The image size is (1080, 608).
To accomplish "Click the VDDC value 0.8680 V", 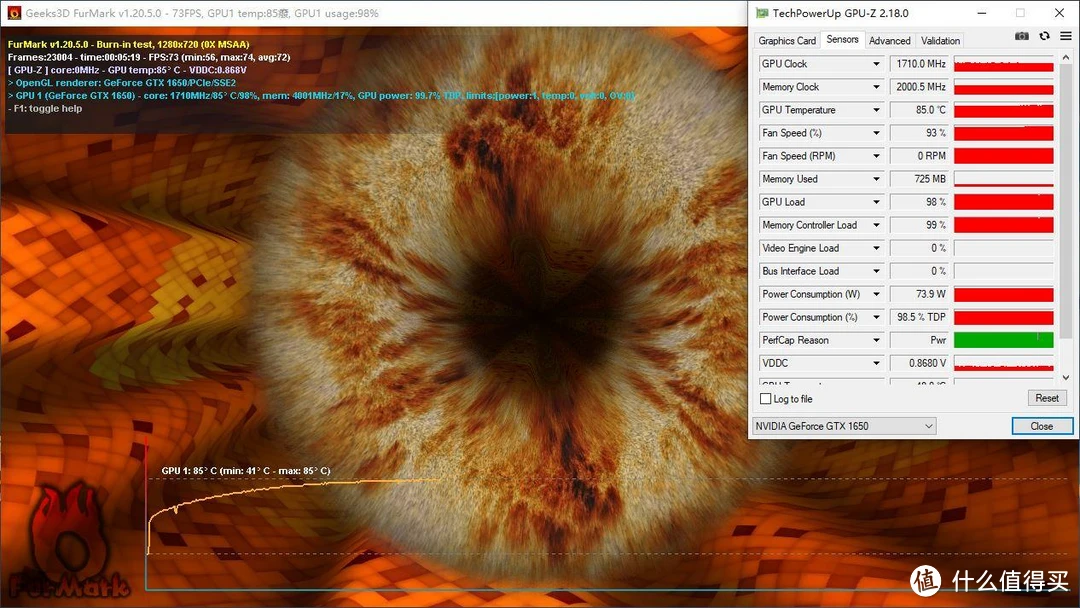I will [927, 364].
